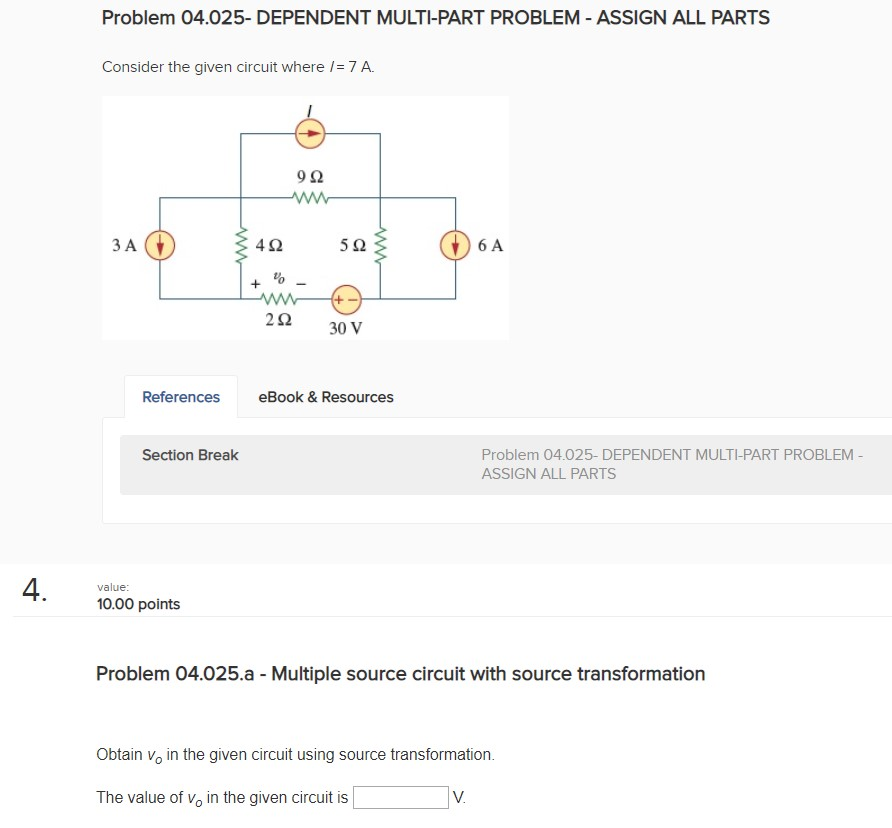Click the dependent current source labeled I
892x828 pixels.
(x=309, y=131)
